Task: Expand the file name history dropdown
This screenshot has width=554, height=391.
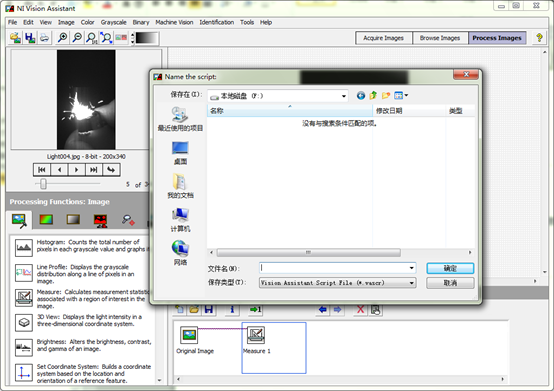Action: (411, 268)
